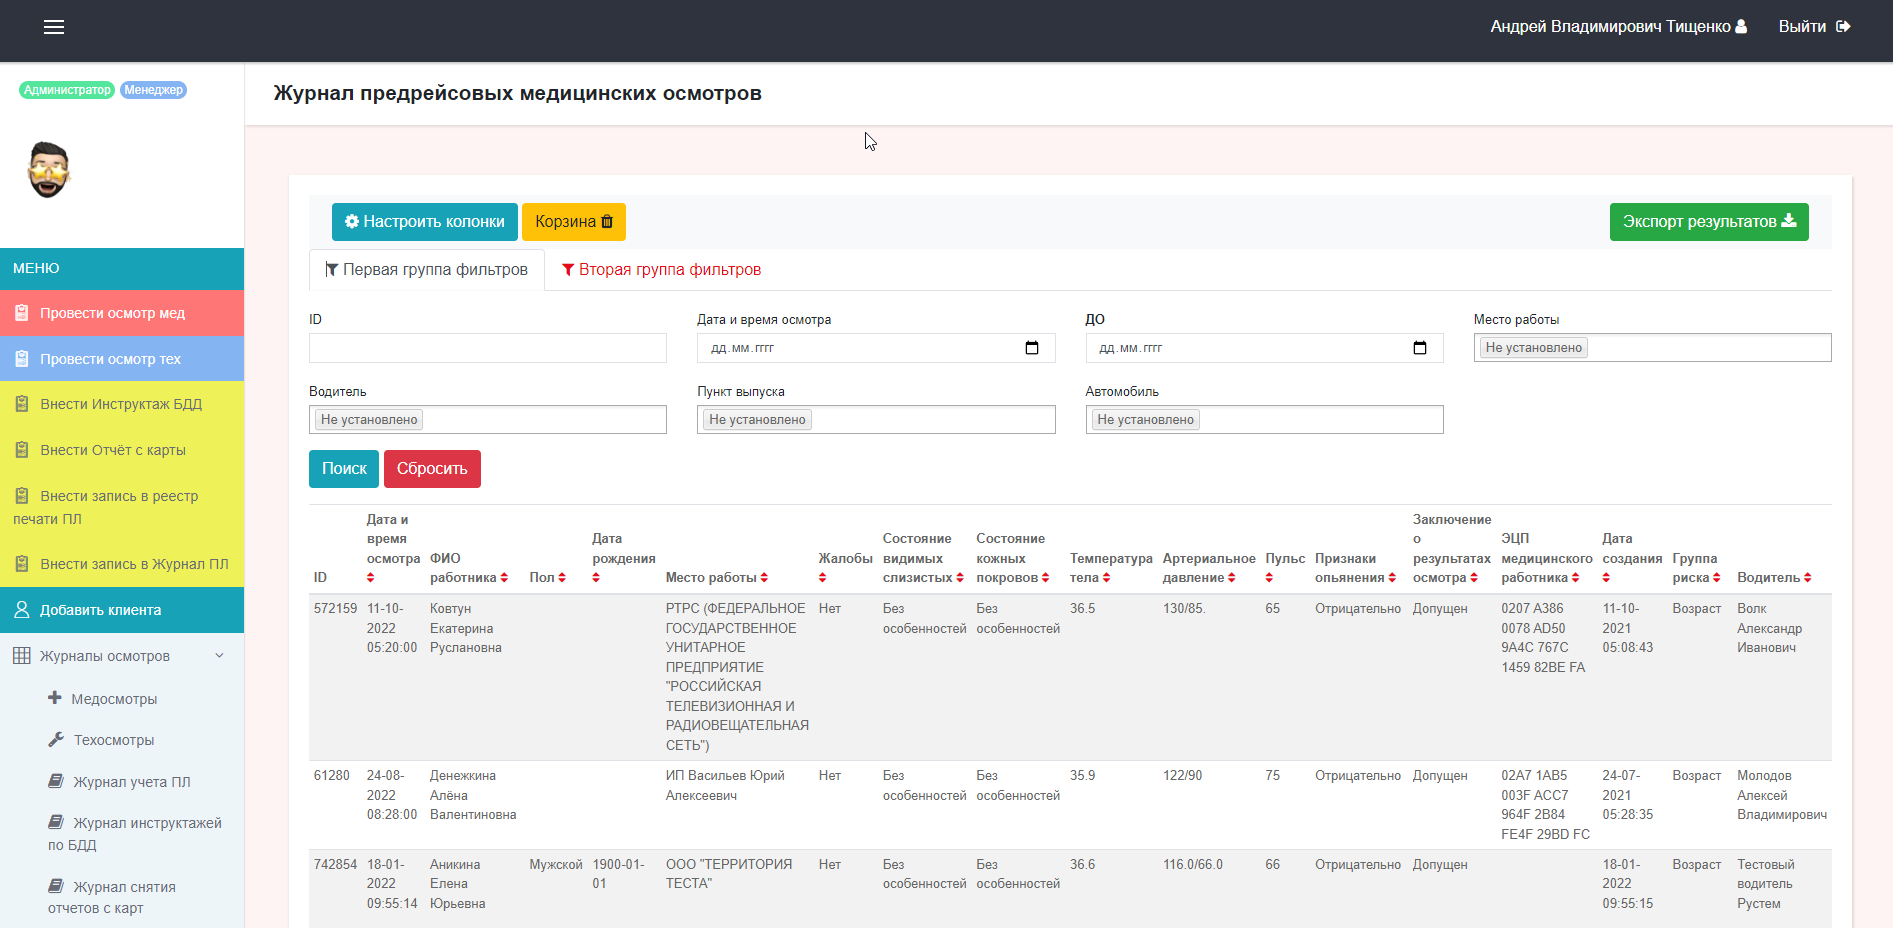The height and width of the screenshot is (928, 1893).
Task: Open the hamburger menu icon
Action: pyautogui.click(x=54, y=27)
